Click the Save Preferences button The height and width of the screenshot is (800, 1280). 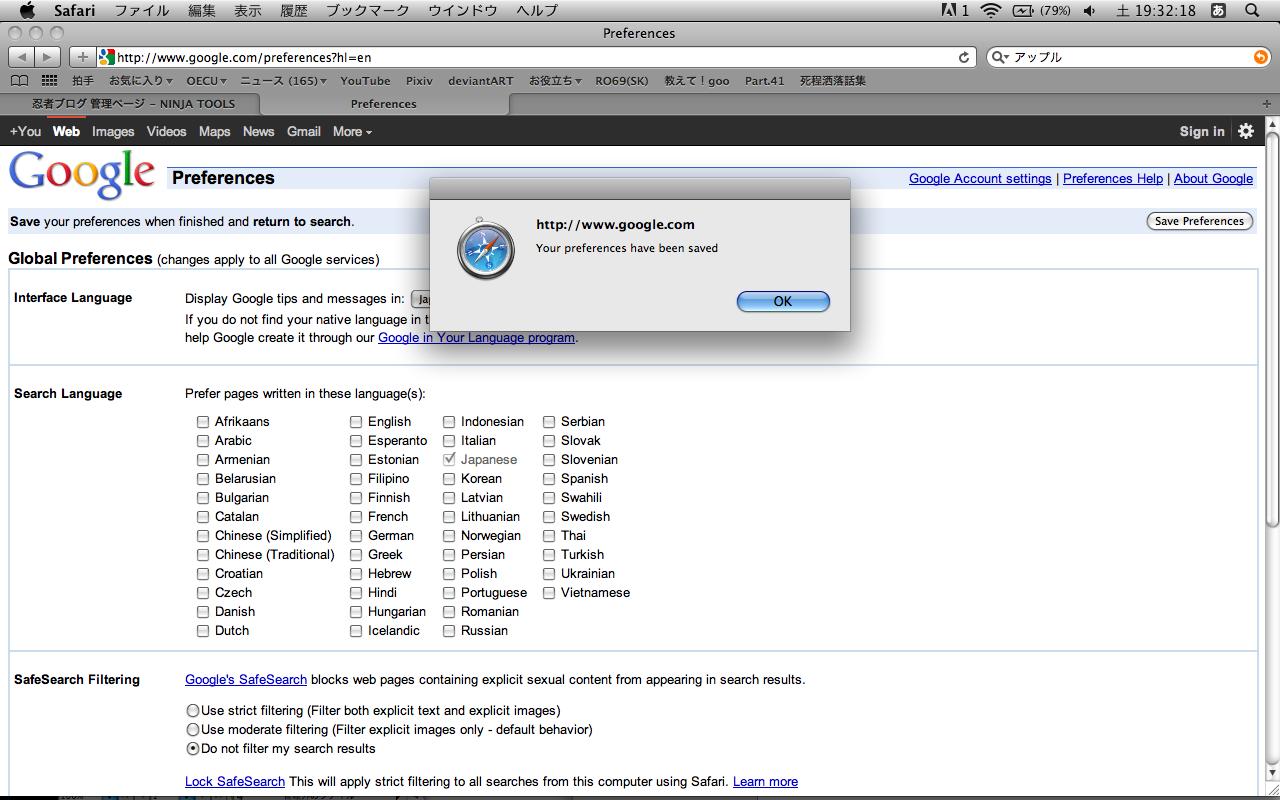[x=1200, y=221]
